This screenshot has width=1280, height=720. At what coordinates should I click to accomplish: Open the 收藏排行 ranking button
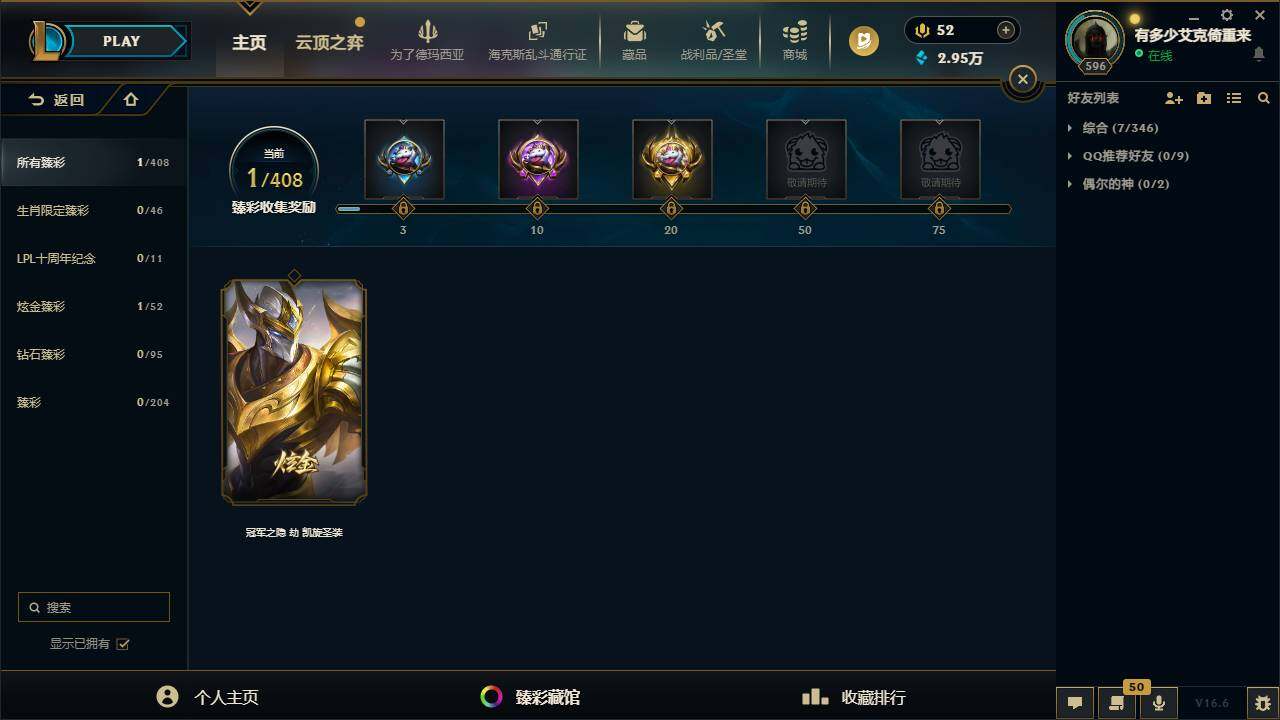click(x=854, y=697)
